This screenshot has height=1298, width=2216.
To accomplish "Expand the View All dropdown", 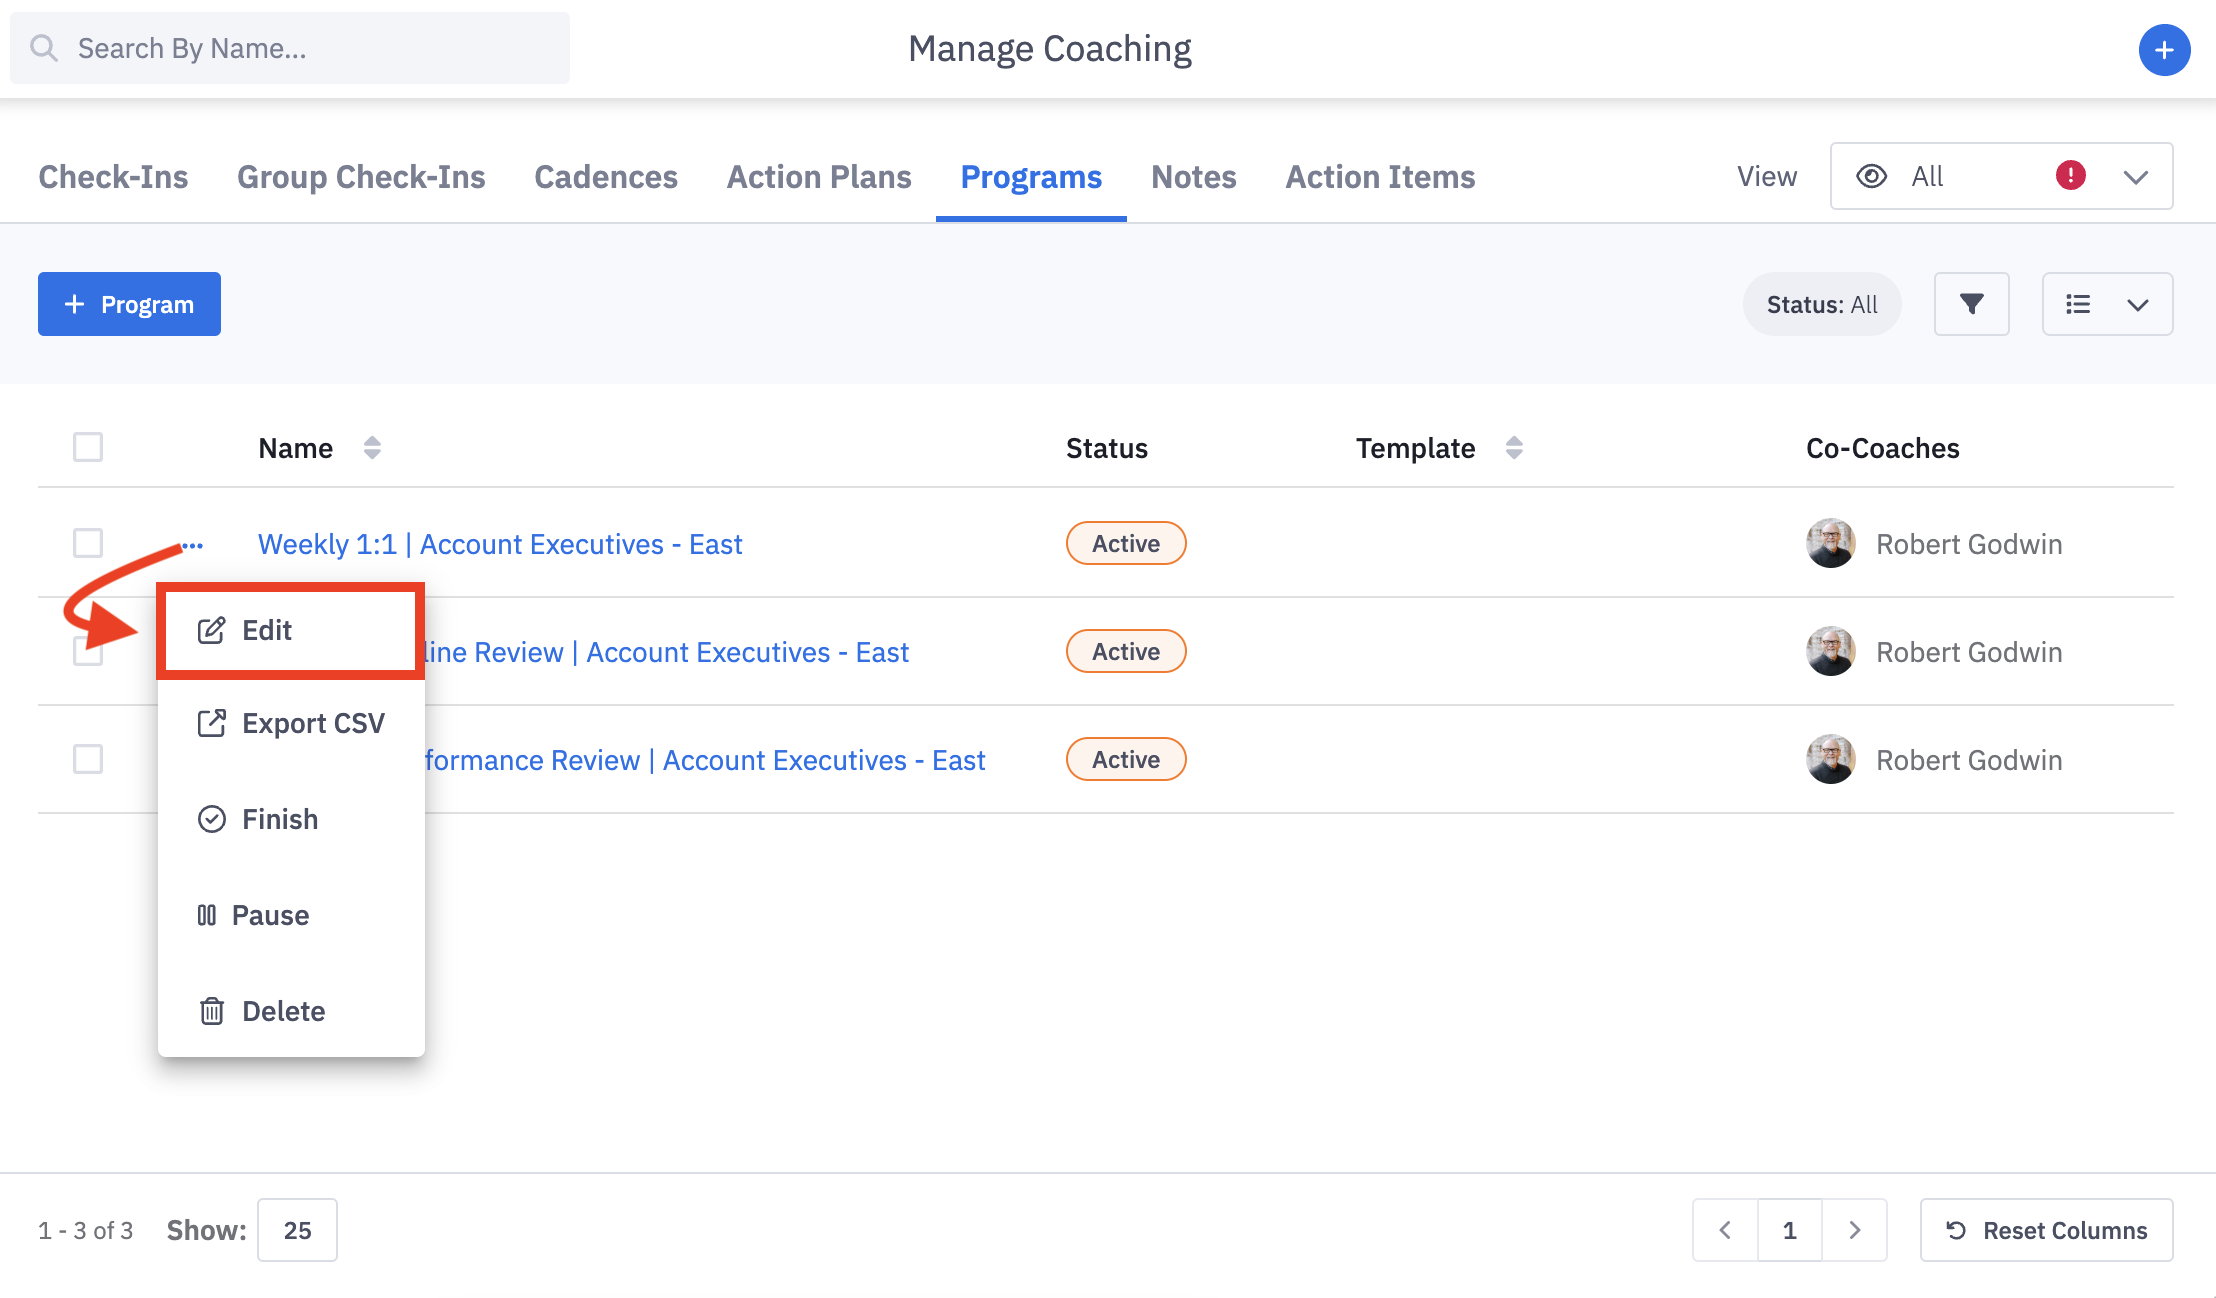I will coord(2135,177).
